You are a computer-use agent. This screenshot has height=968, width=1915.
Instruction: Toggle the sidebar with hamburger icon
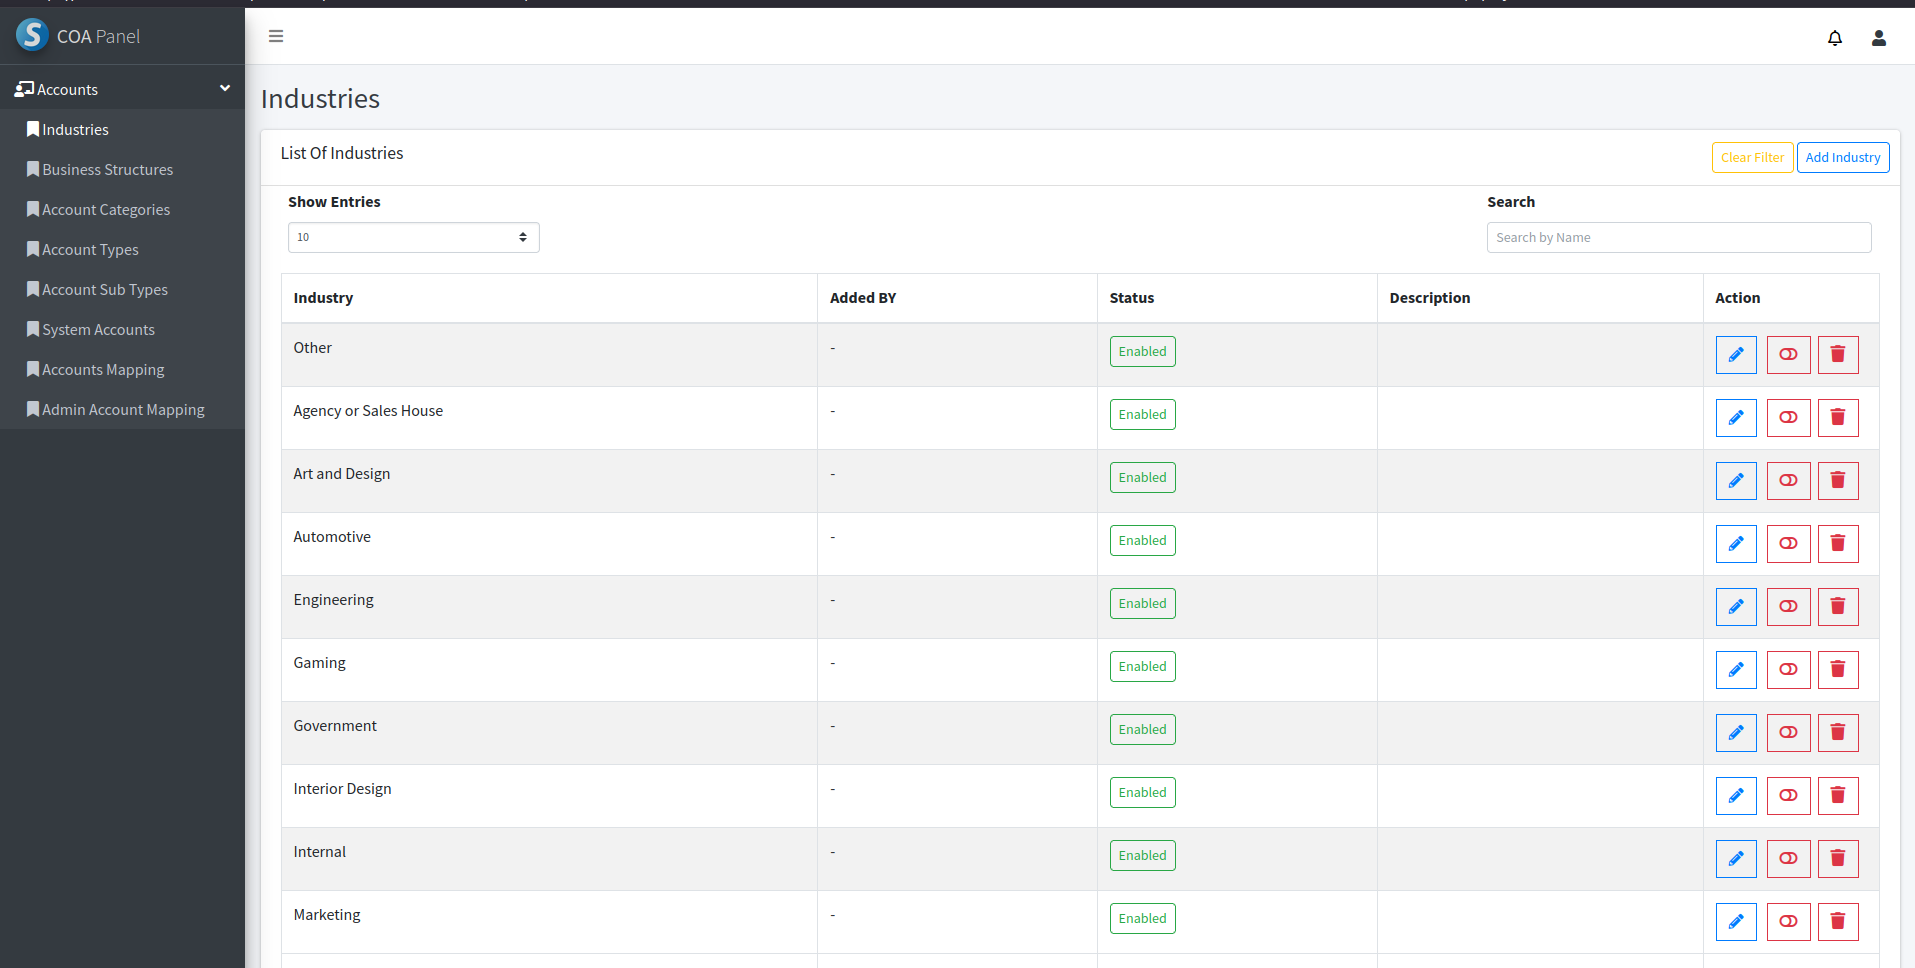coord(276,36)
